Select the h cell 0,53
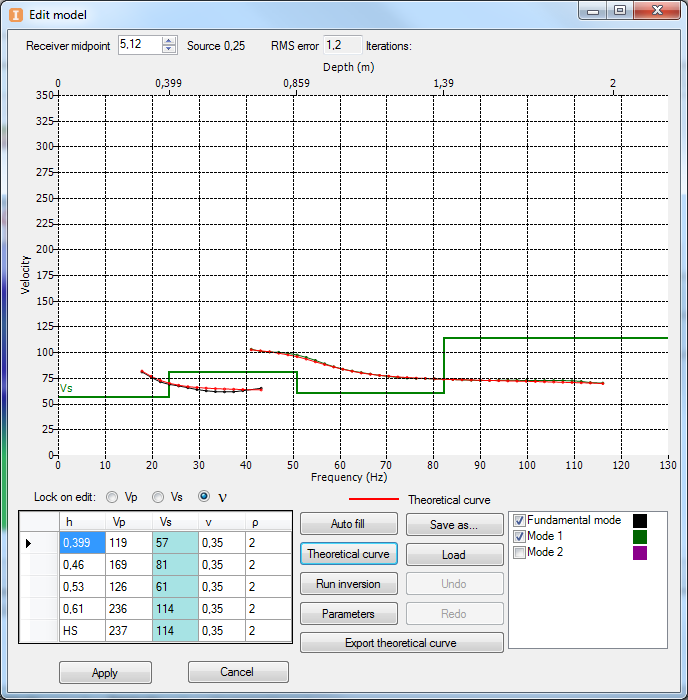This screenshot has width=688, height=700. coord(82,587)
